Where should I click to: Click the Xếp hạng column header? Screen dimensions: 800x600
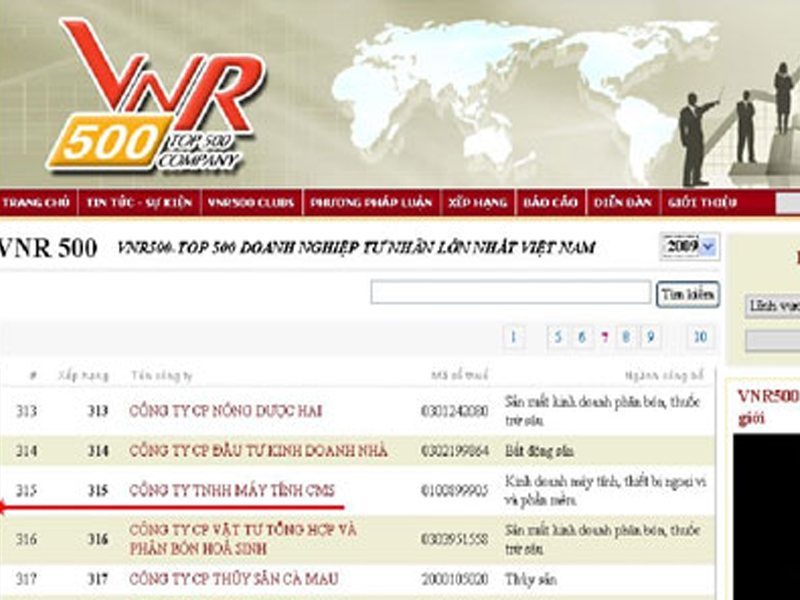click(x=83, y=376)
